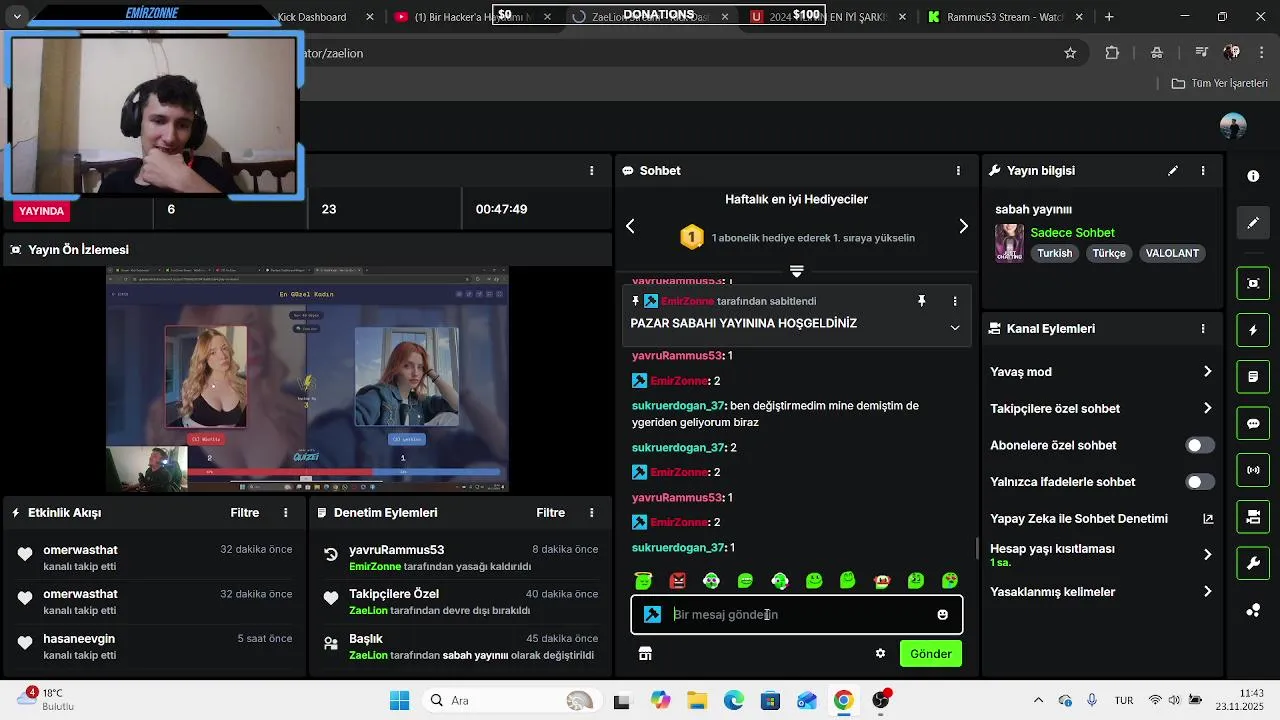Image resolution: width=1280 pixels, height=720 pixels.
Task: Open browser extensions puzzle icon
Action: tap(1112, 53)
